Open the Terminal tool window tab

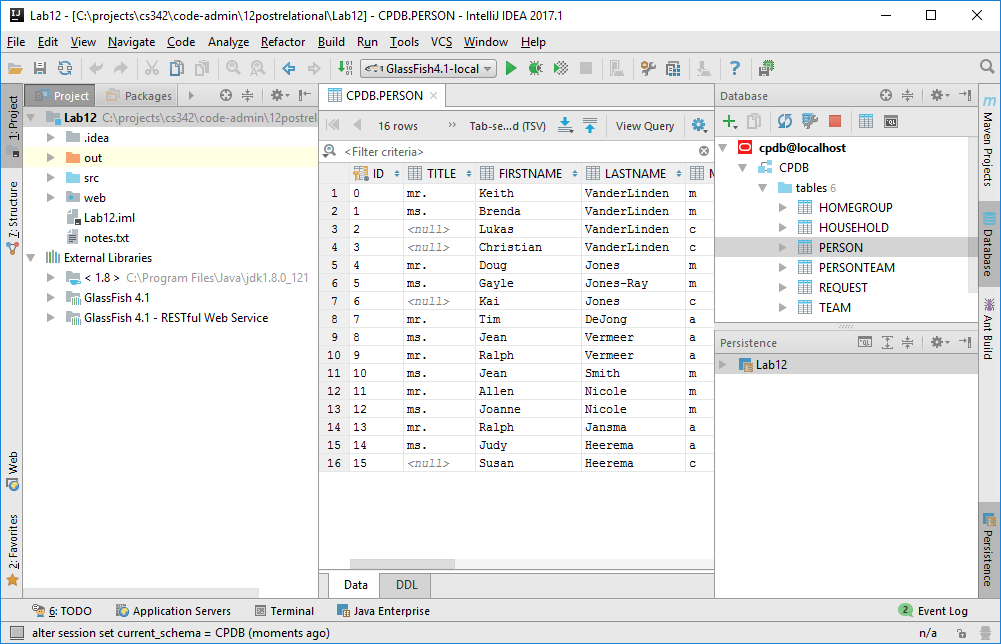pos(284,611)
